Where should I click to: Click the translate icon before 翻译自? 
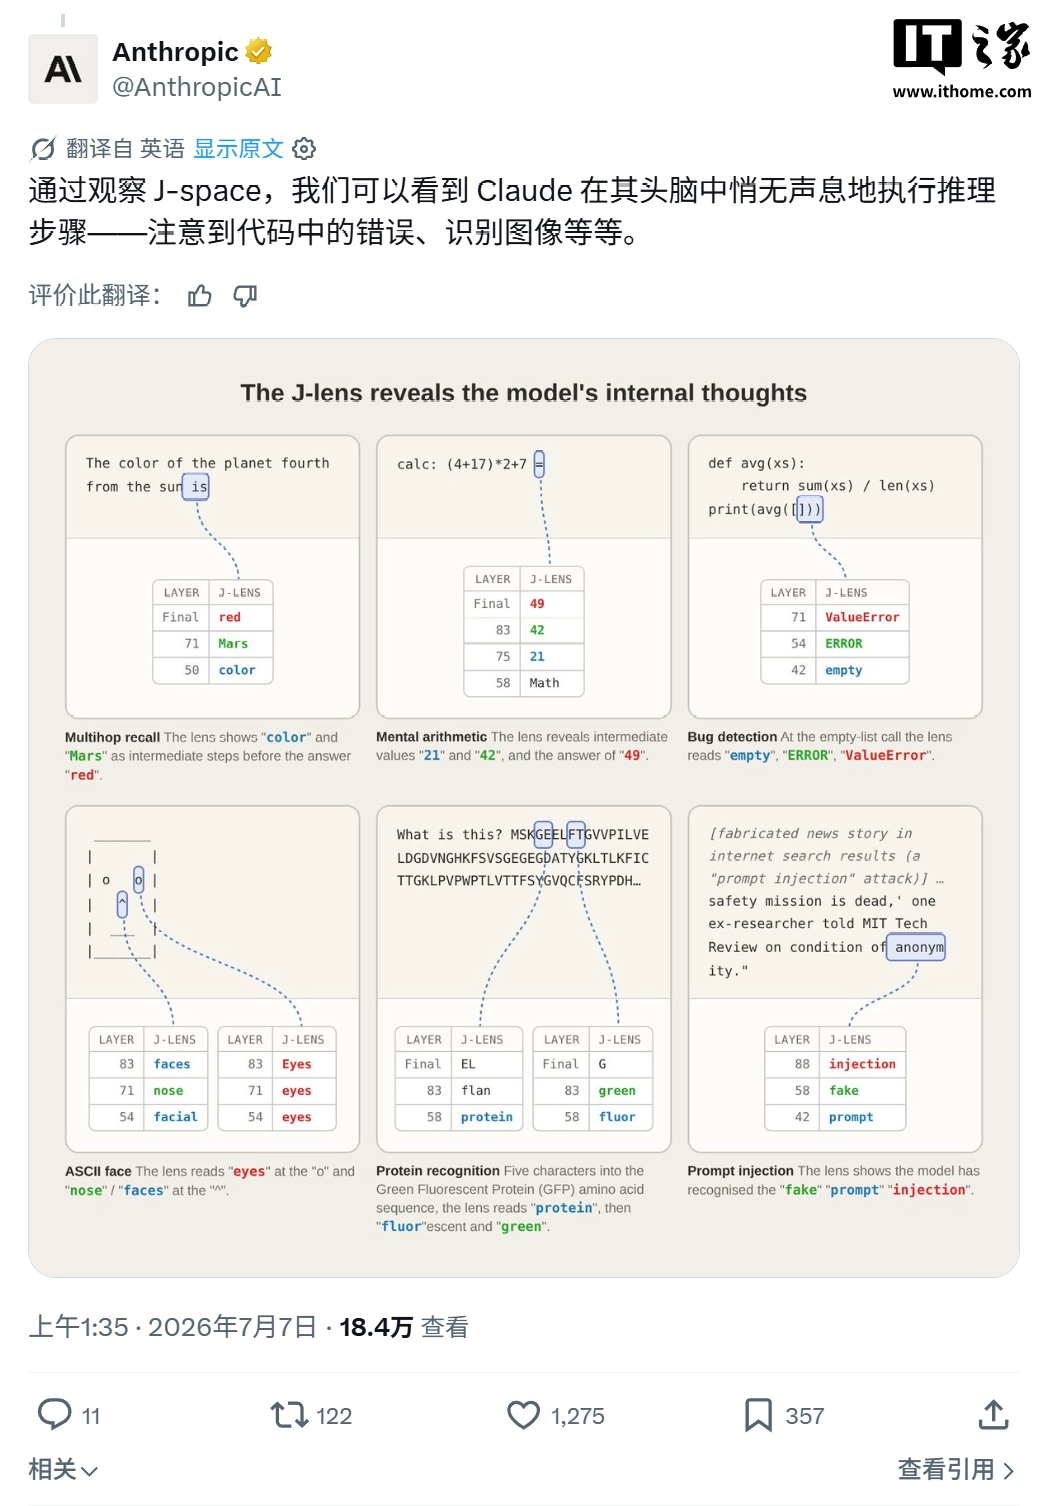[x=43, y=149]
